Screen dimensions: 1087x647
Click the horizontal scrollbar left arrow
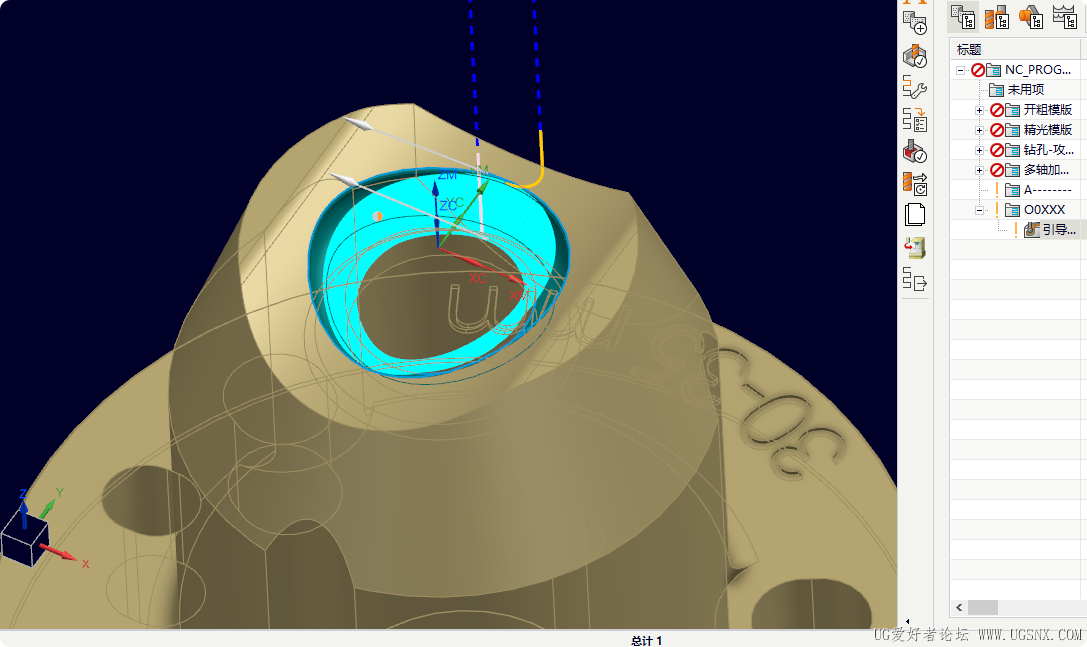pos(959,607)
